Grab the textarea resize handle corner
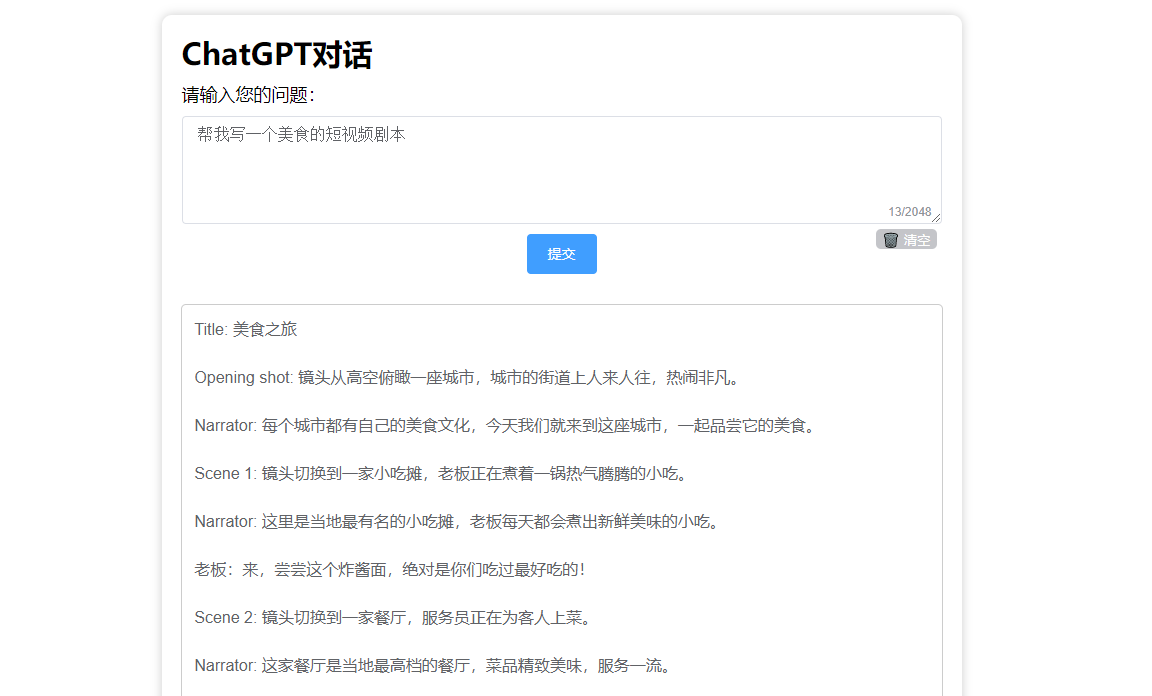The height and width of the screenshot is (696, 1152). click(x=936, y=218)
